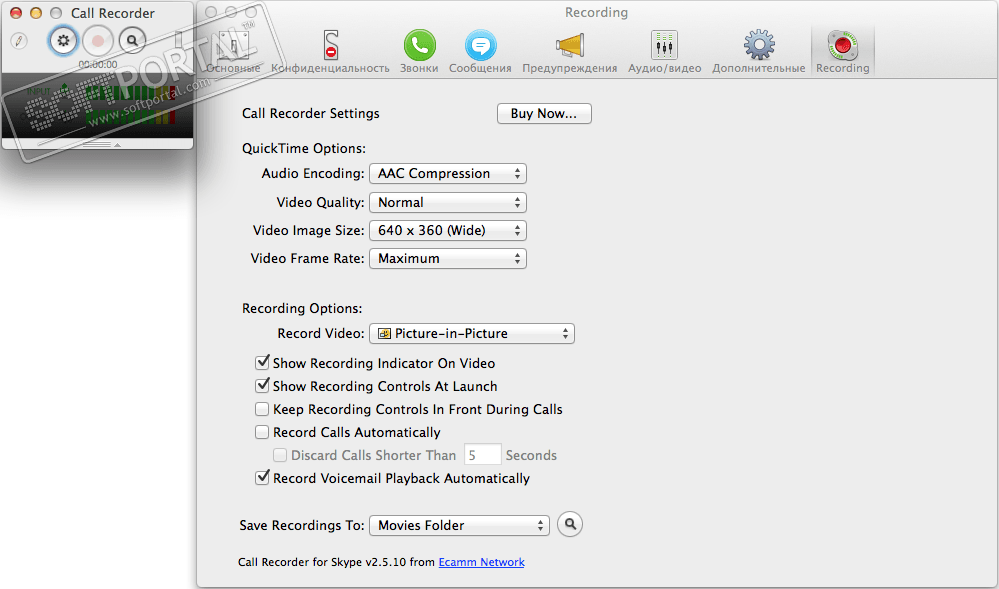The image size is (999, 589).
Task: Open the Ecamm Network link
Action: click(482, 562)
